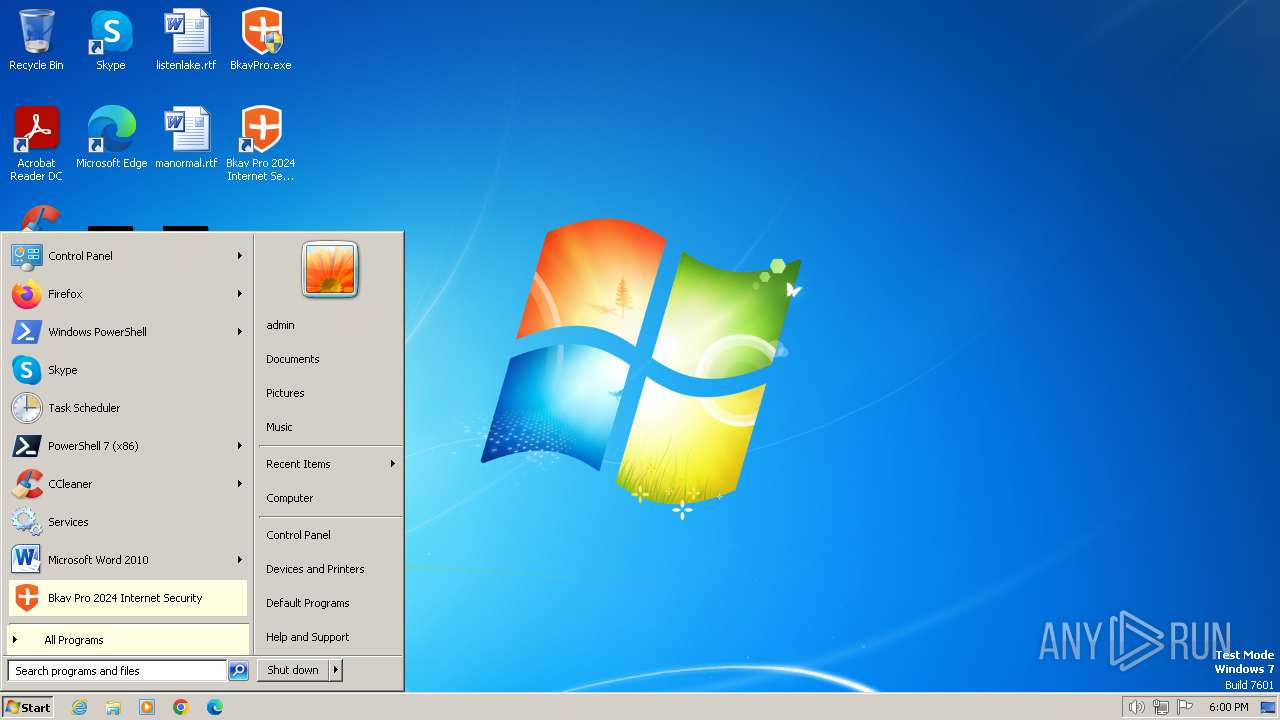Open Bkav Pro 2024 Internet Security desktop shortcut
The height and width of the screenshot is (720, 1280).
(x=261, y=144)
